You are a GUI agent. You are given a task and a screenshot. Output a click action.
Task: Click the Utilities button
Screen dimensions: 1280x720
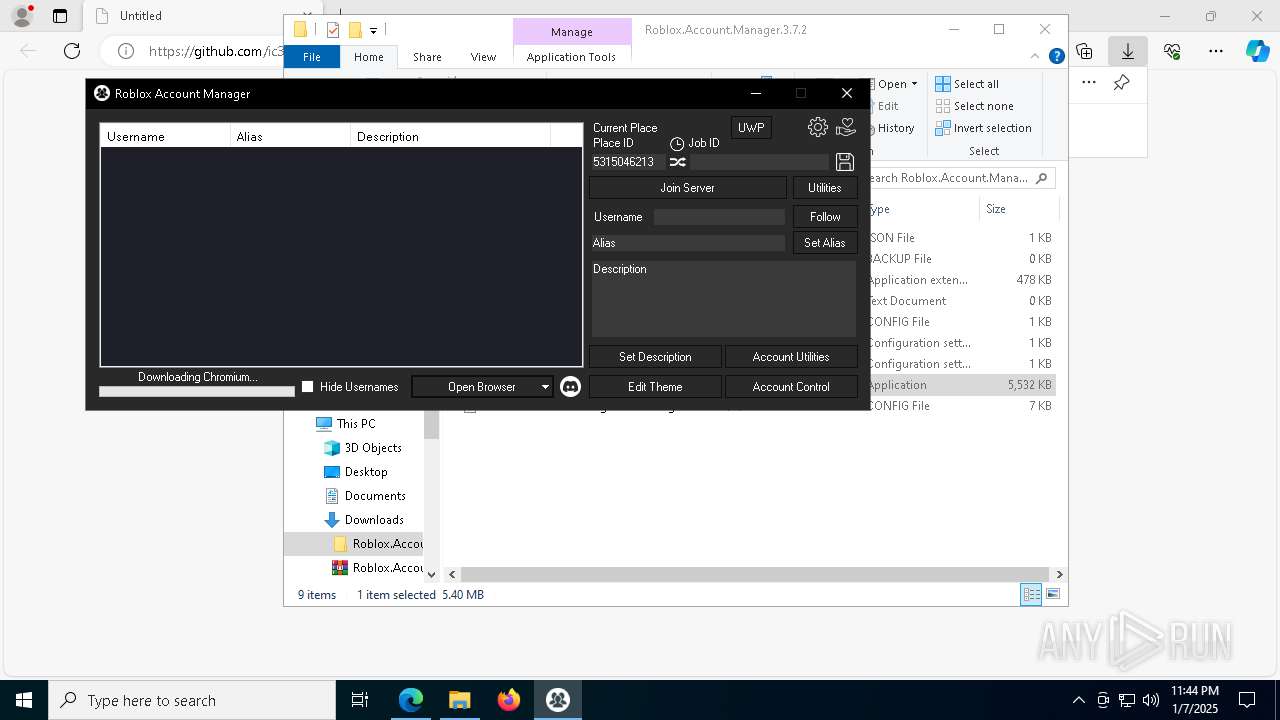(825, 188)
